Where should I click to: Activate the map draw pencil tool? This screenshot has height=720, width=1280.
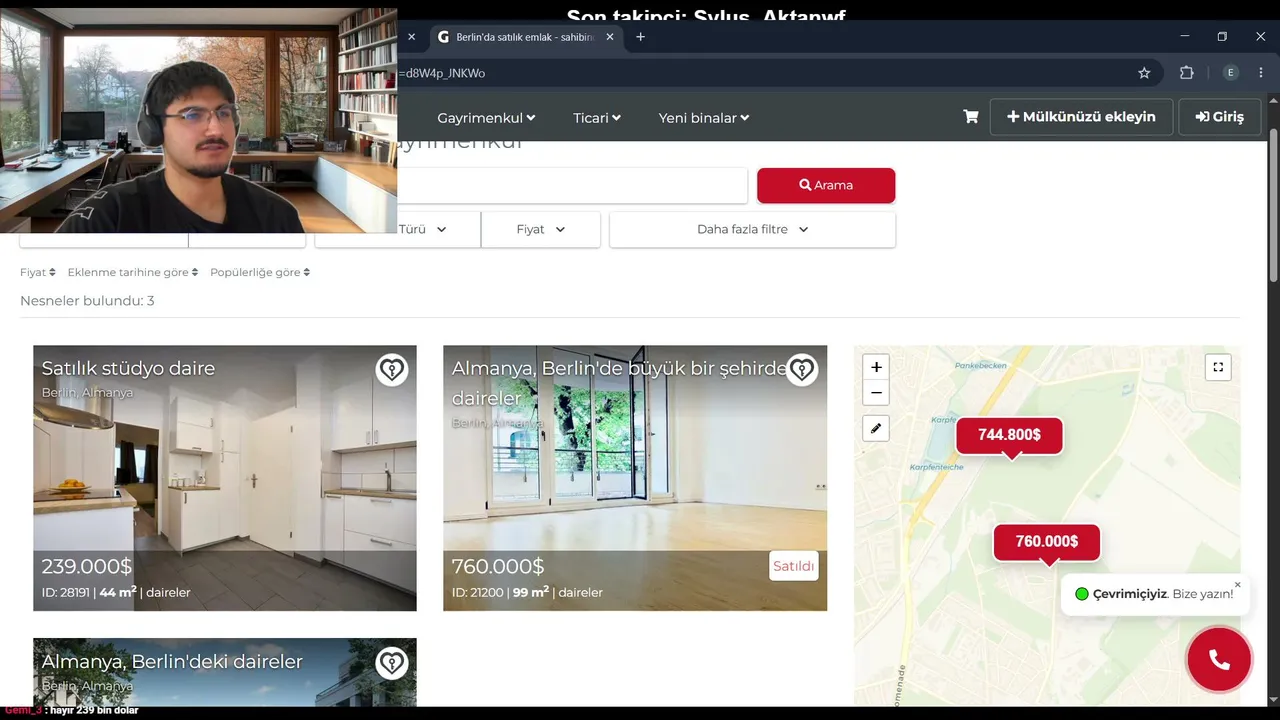[x=876, y=429]
